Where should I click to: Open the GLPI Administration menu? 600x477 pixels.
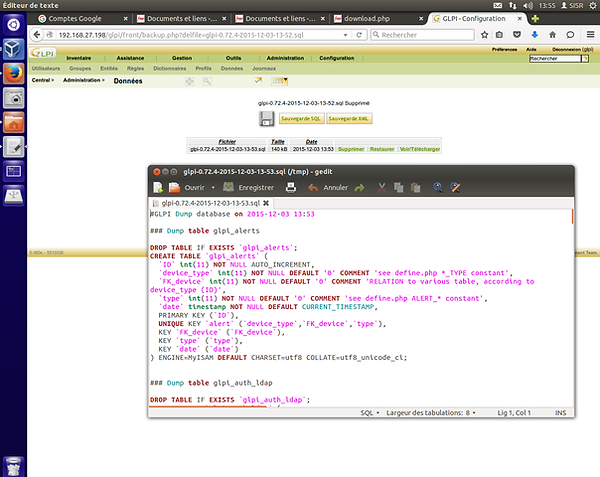coord(285,58)
